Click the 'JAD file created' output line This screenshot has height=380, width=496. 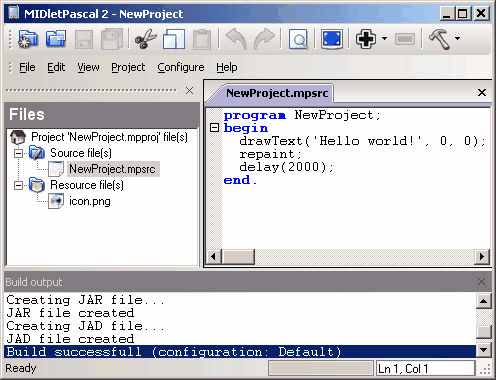[x=70, y=339]
